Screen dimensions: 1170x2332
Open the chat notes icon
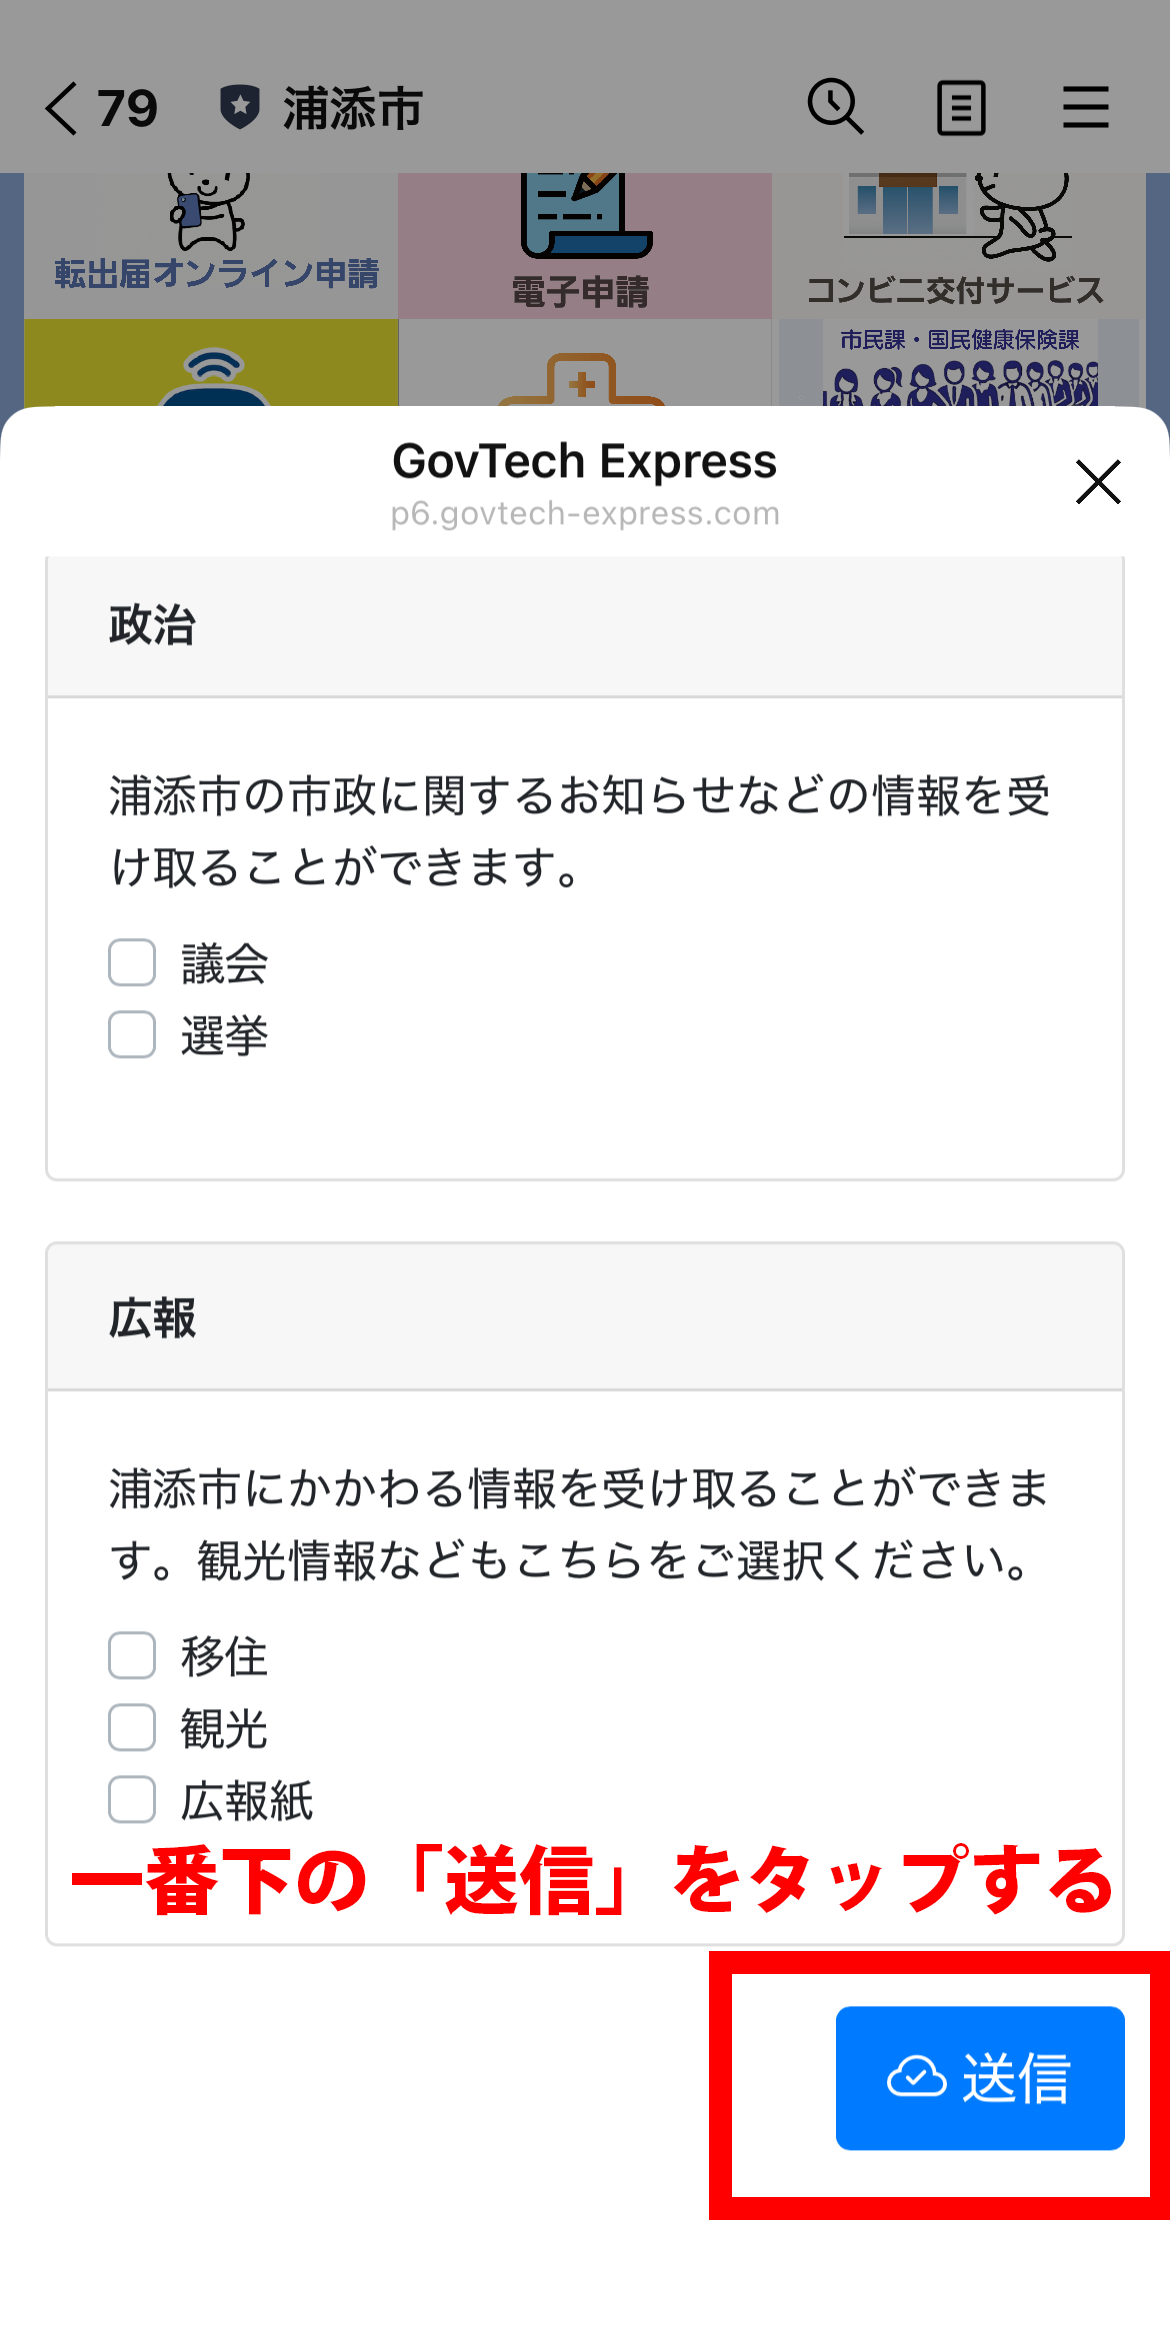click(x=960, y=105)
